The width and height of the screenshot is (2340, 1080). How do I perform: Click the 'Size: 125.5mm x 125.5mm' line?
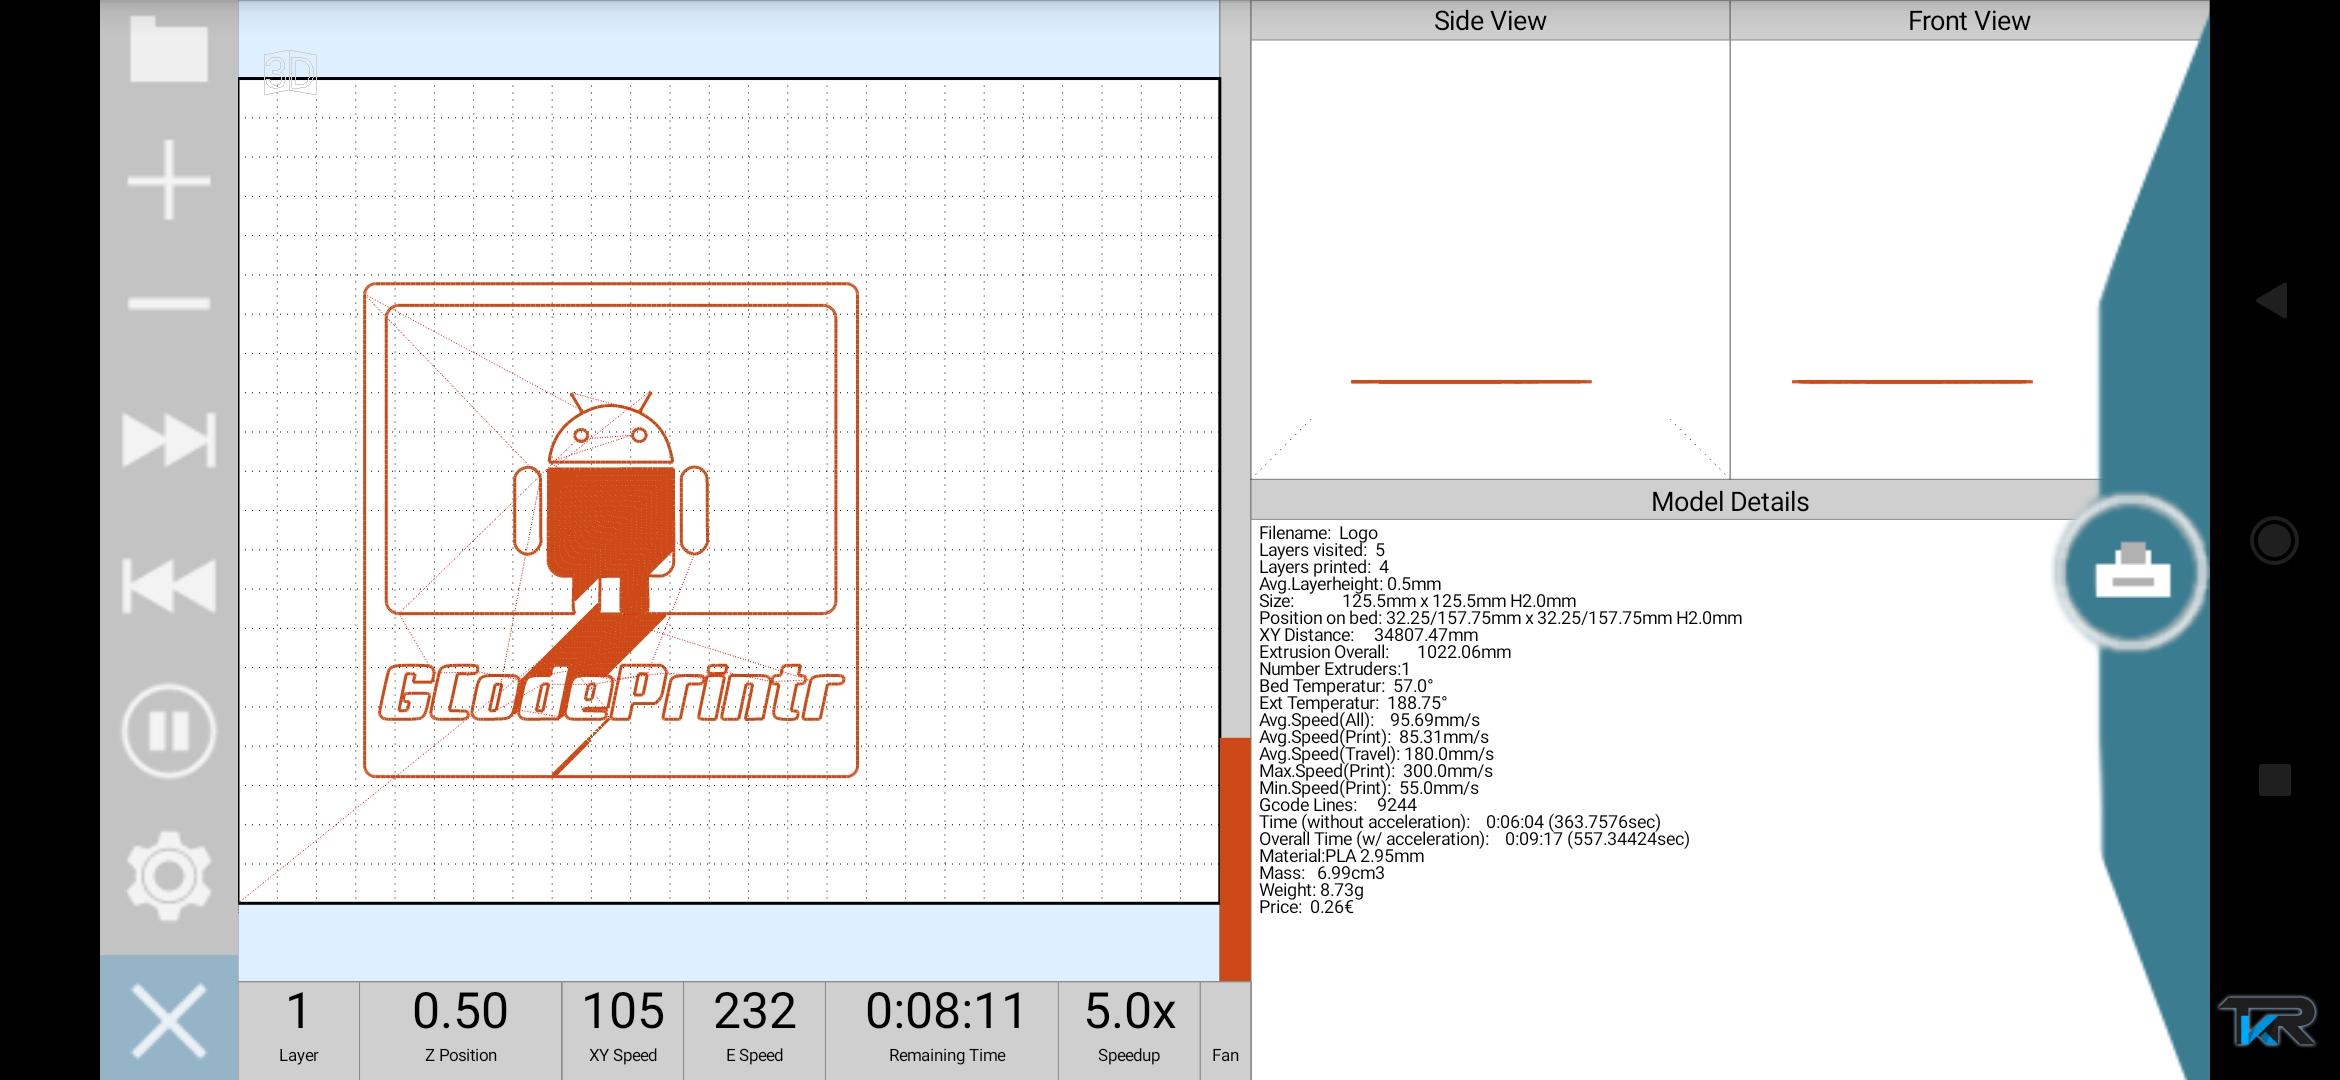point(1417,601)
